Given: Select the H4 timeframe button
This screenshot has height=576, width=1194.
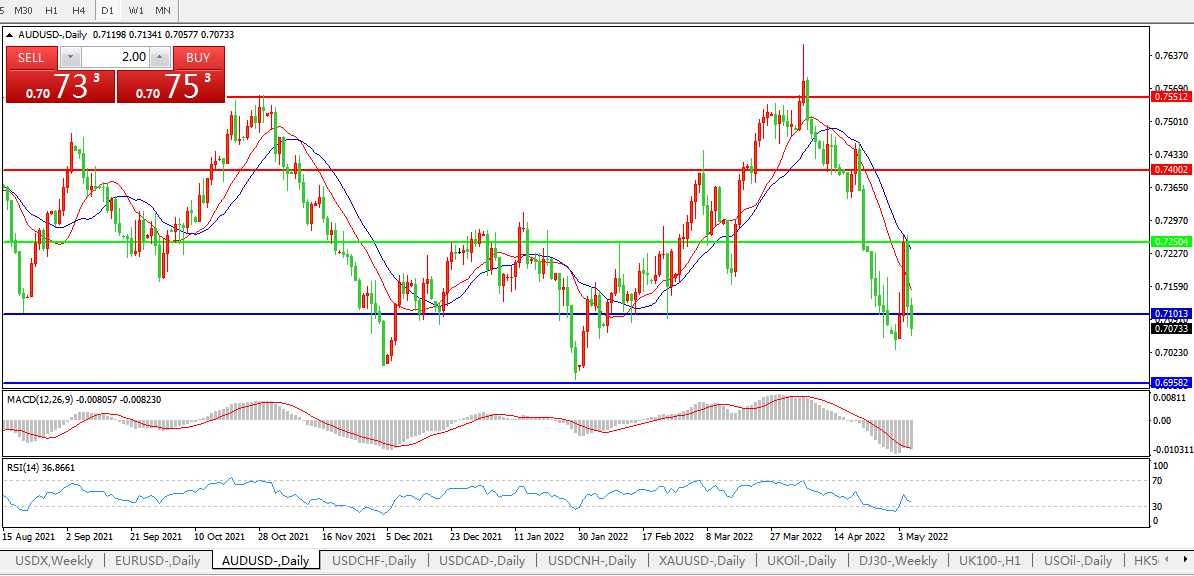Looking at the screenshot, I should click(79, 10).
